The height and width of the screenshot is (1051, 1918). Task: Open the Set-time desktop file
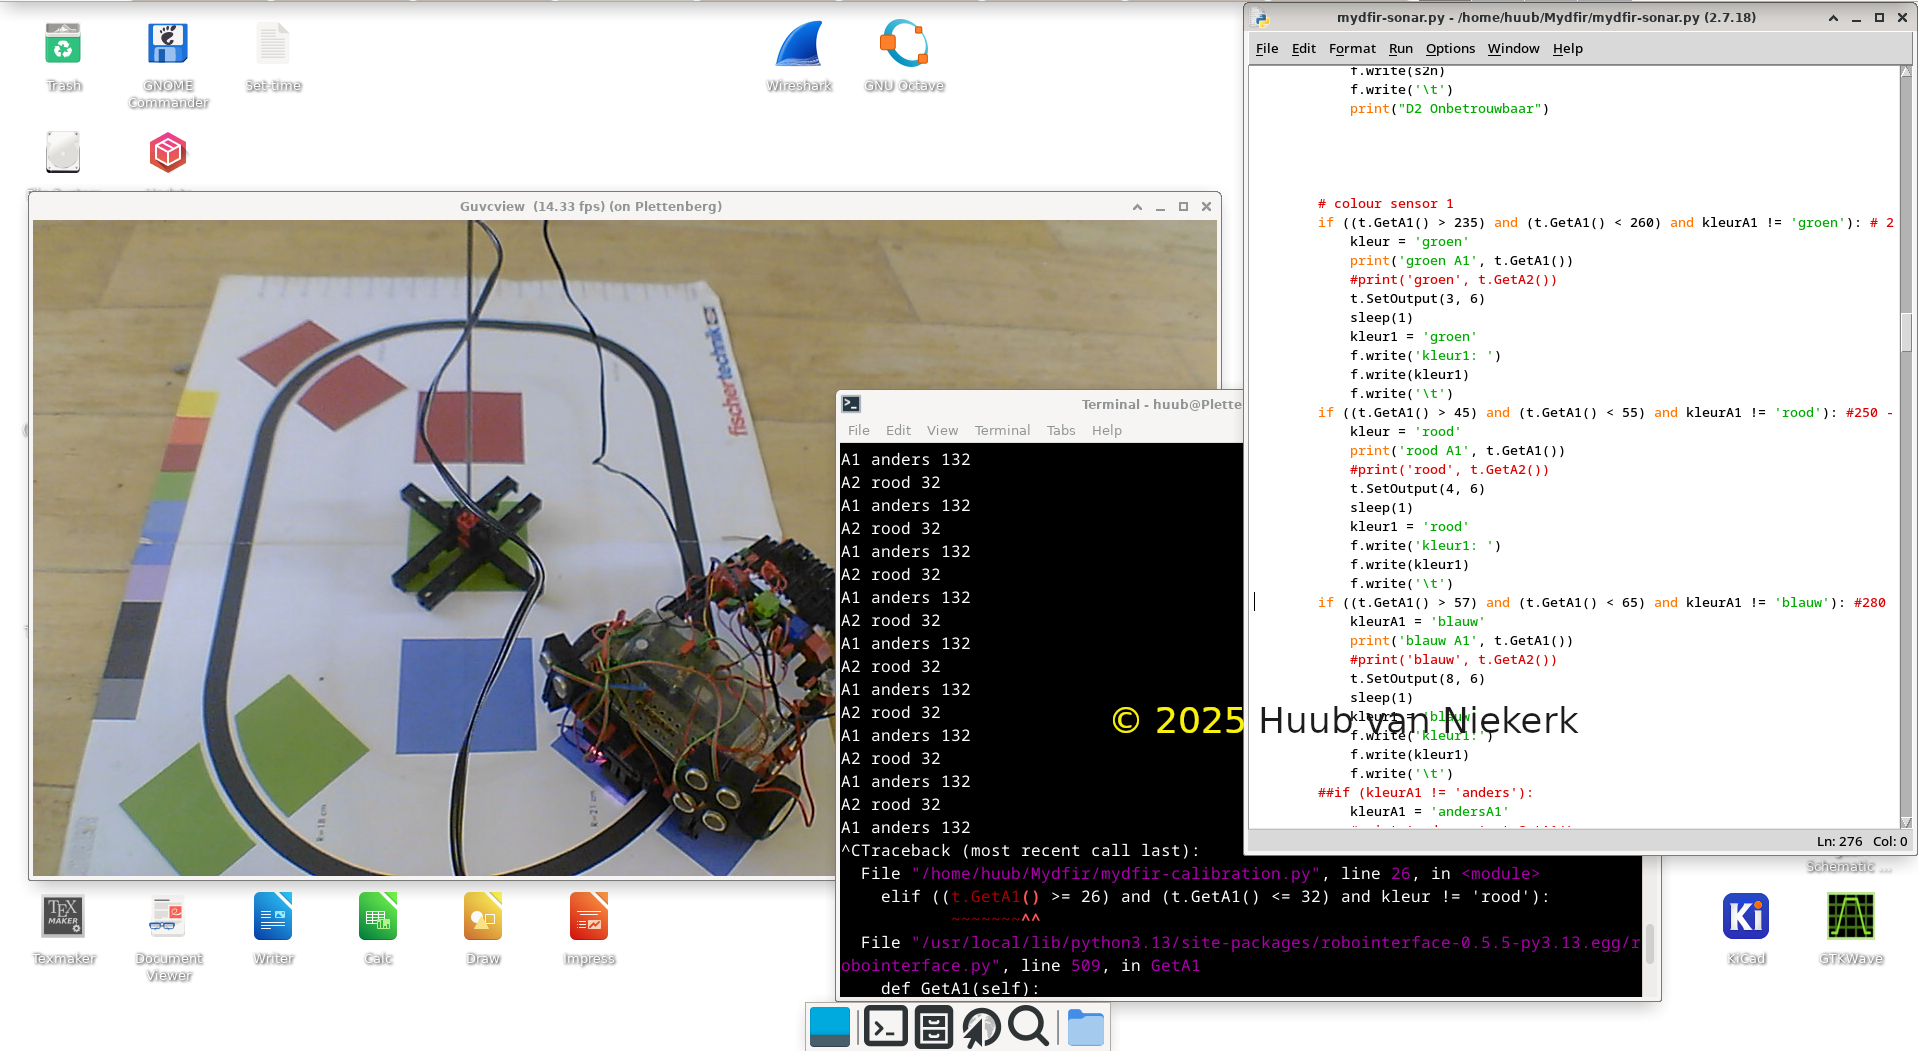[273, 46]
